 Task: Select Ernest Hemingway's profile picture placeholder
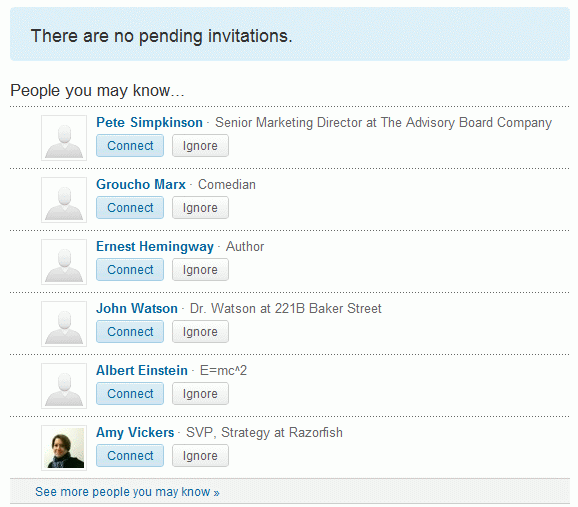[64, 262]
